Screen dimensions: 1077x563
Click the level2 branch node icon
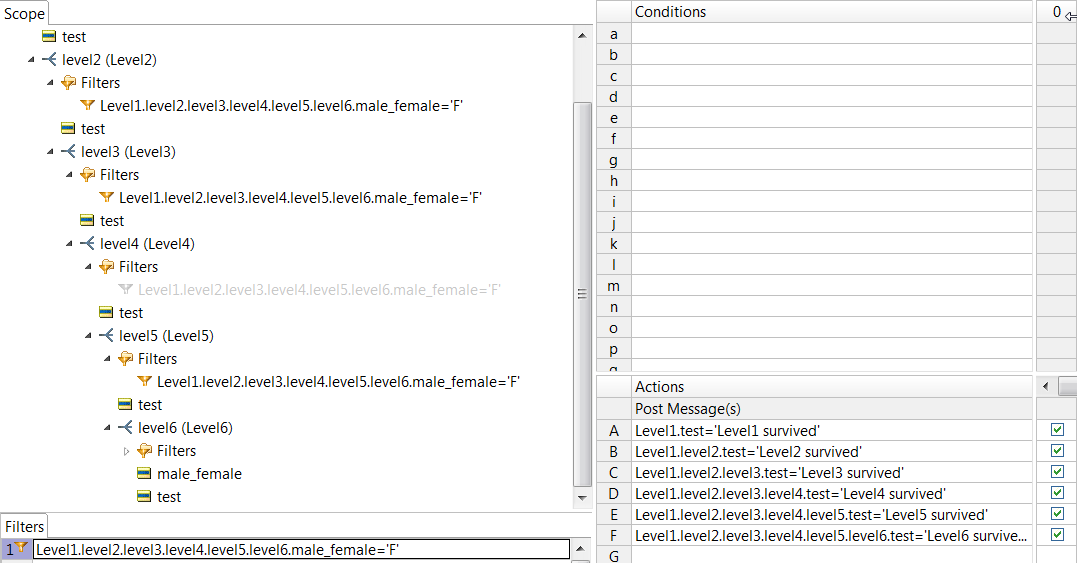coord(49,60)
